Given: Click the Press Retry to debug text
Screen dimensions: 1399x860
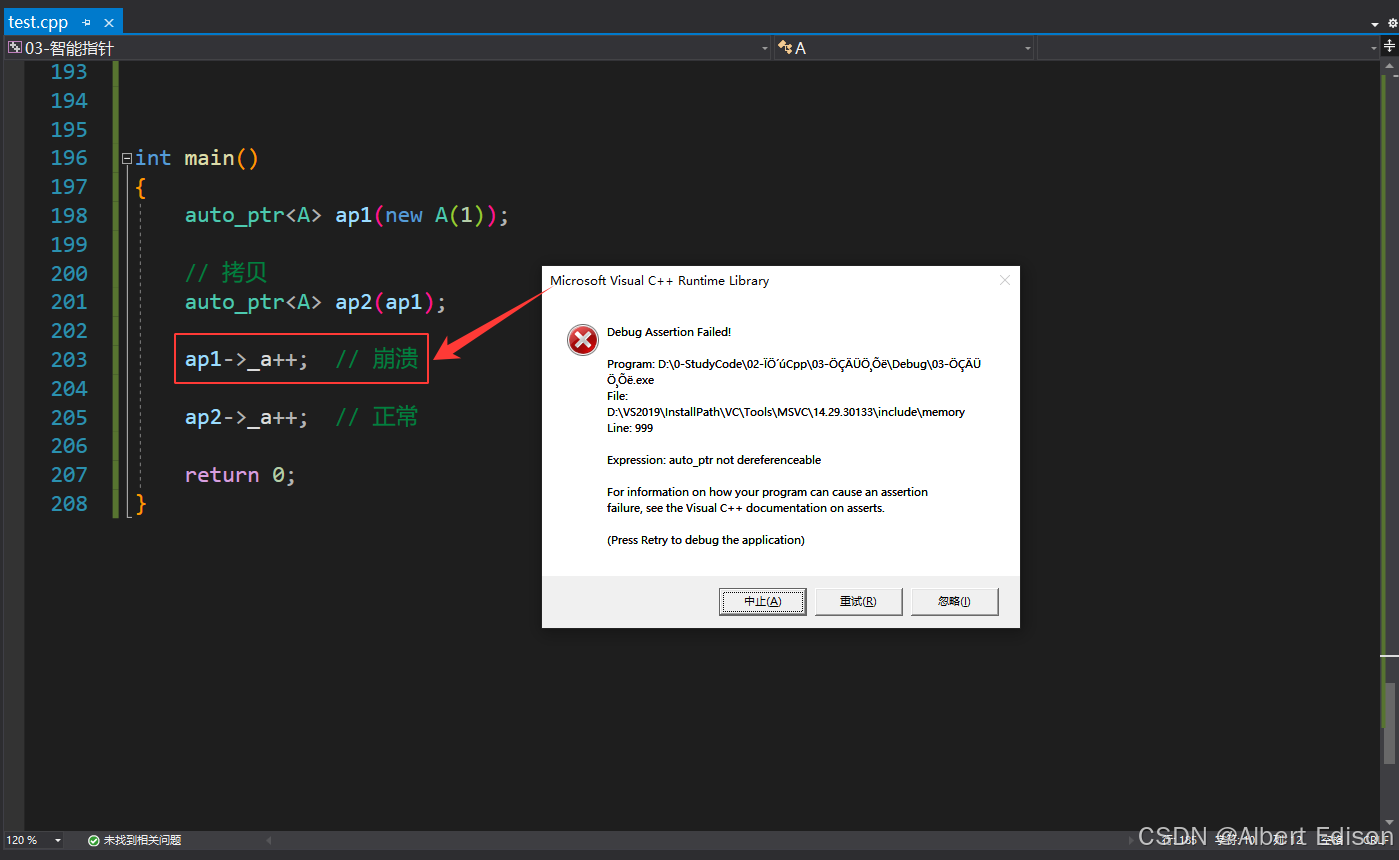Looking at the screenshot, I should 706,540.
